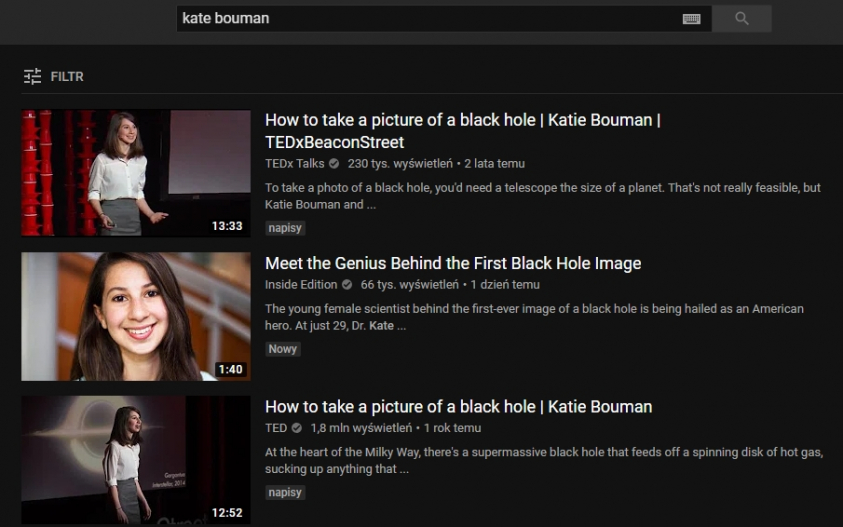Screen dimensions: 843x527
Task: Click the napisy badge under TED video
Action: point(285,492)
